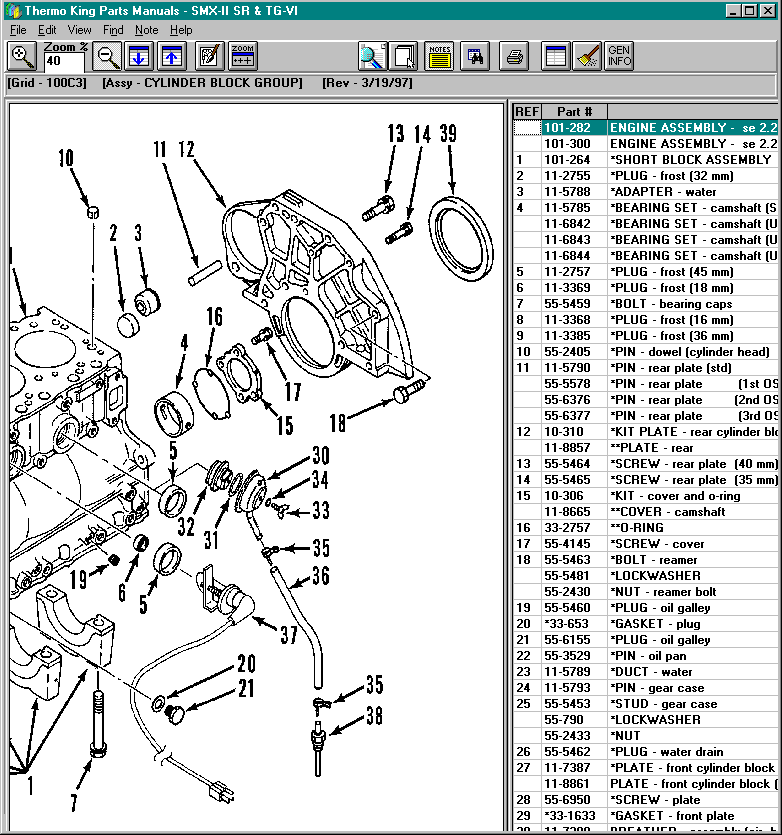Open the GEN INFO toolbar button

click(x=619, y=56)
